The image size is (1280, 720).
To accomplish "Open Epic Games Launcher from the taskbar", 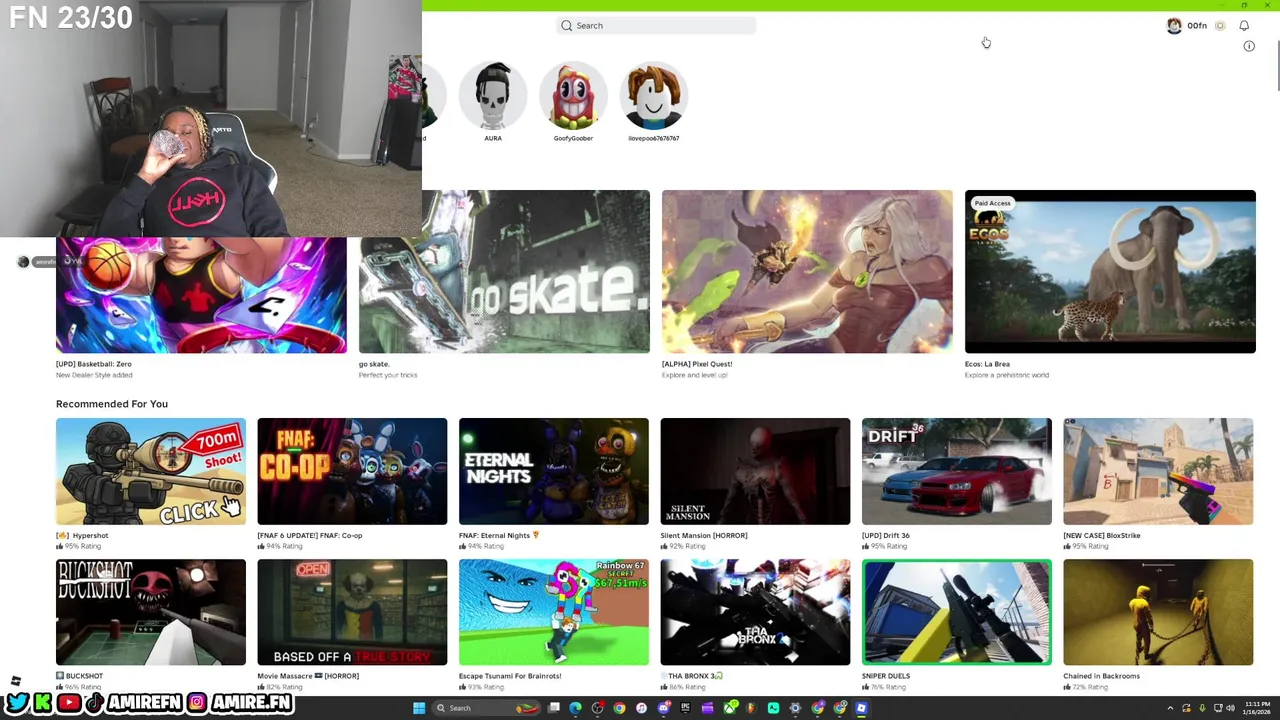I will (685, 708).
